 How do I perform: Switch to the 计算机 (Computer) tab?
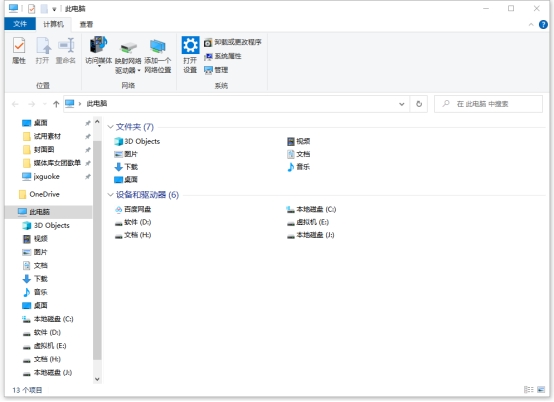[53, 24]
